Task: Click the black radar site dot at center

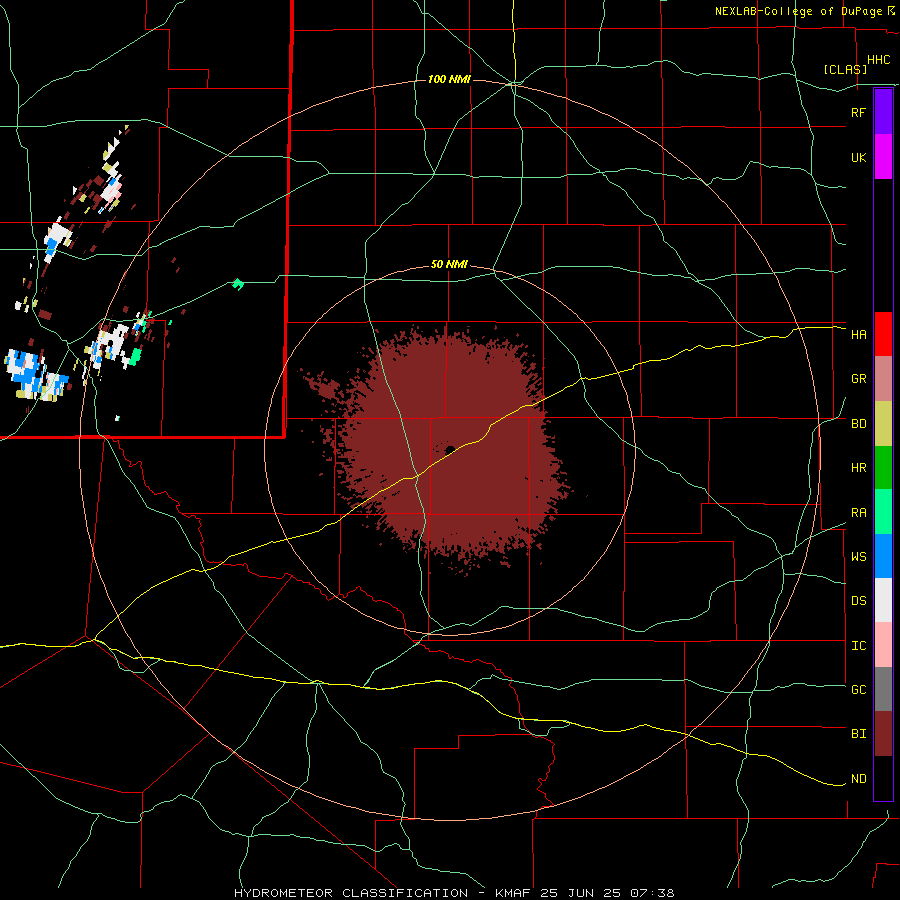Action: (x=450, y=449)
